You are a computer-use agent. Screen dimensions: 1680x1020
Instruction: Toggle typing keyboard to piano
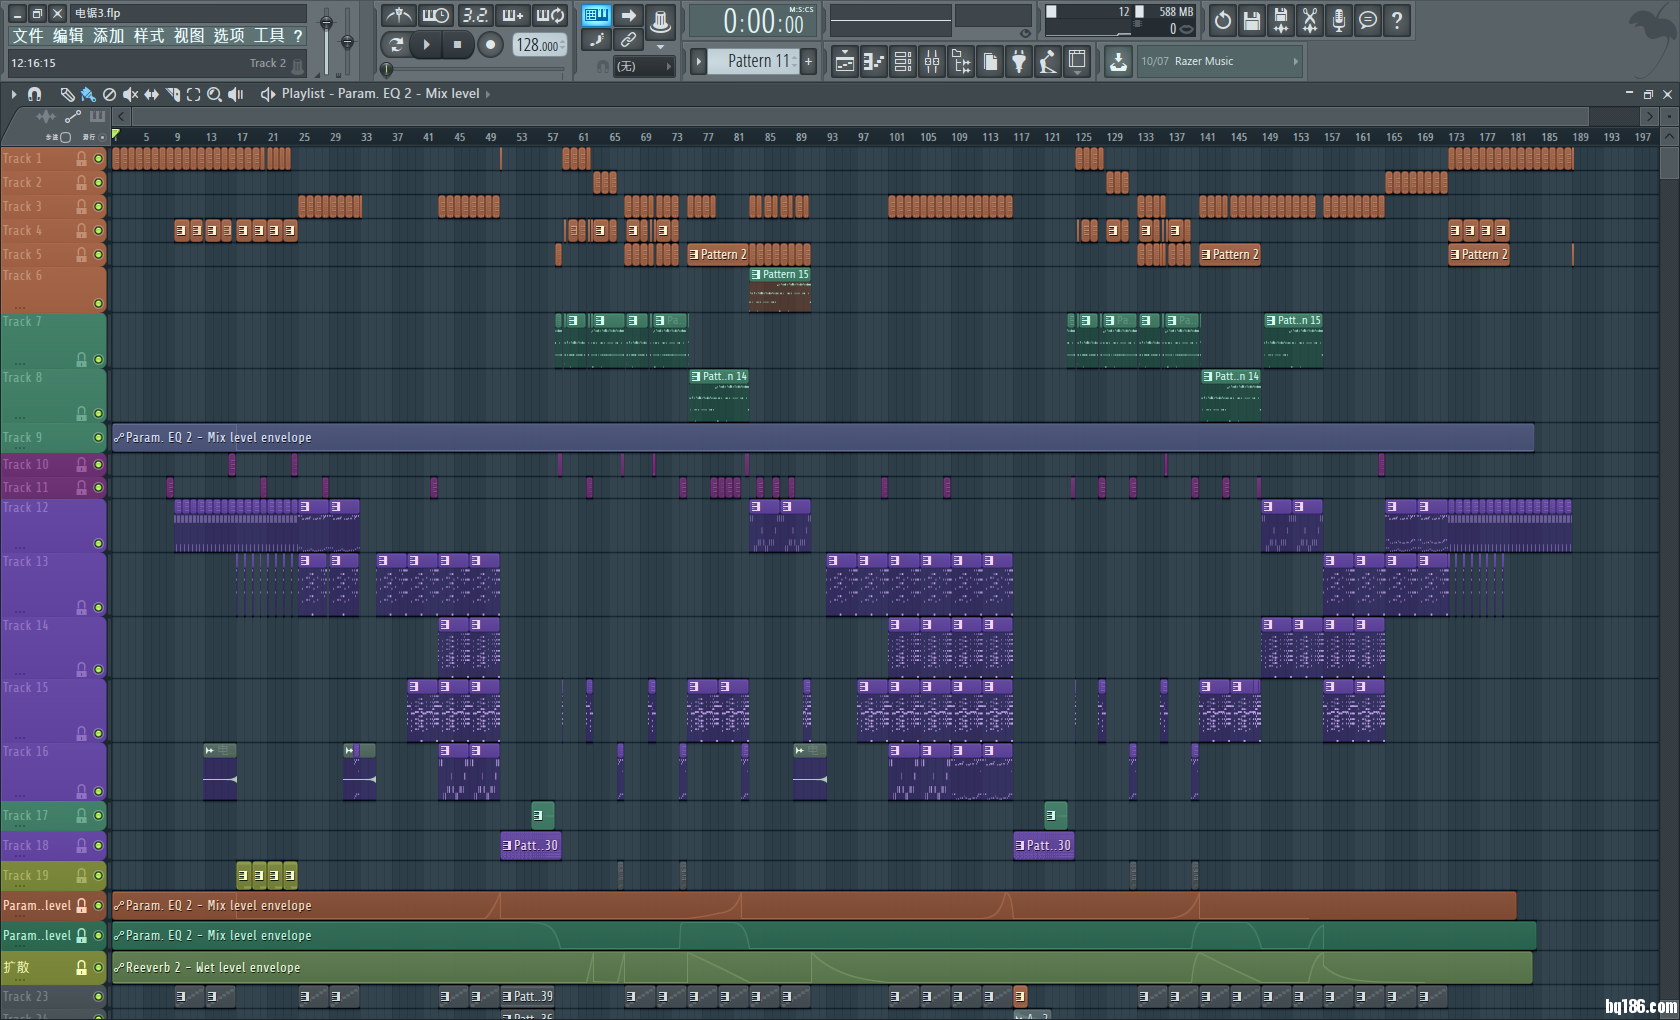click(x=597, y=15)
